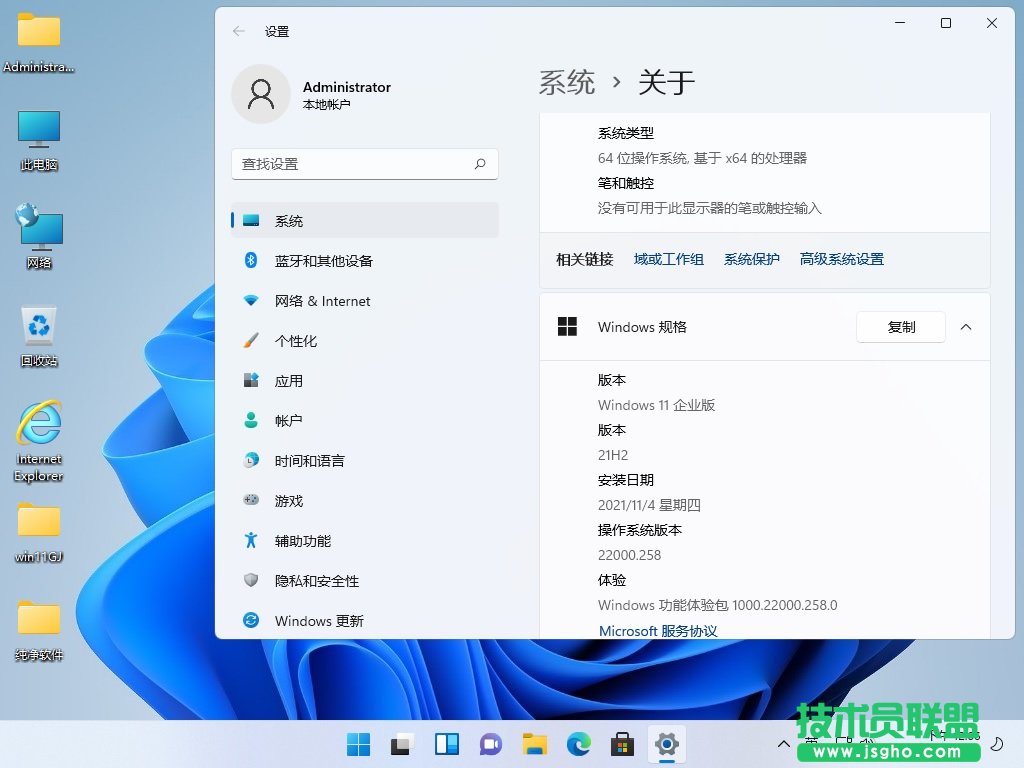Copy the Windows specifications
This screenshot has width=1024, height=768.
tap(901, 327)
